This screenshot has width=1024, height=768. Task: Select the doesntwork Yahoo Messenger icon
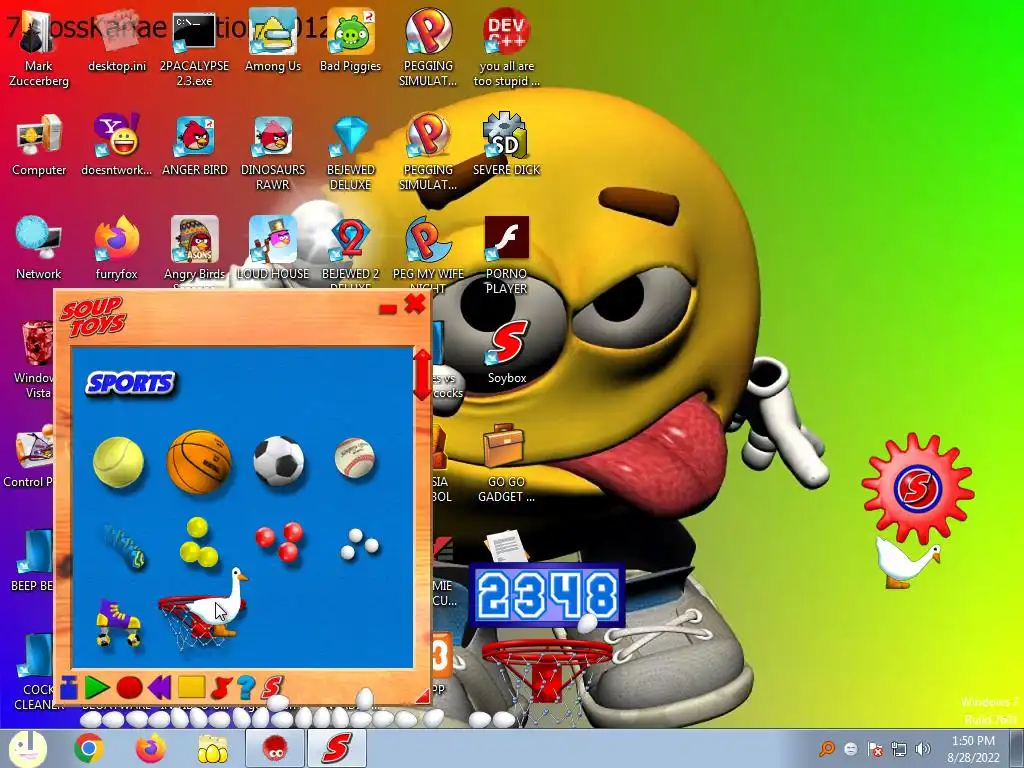click(x=116, y=145)
